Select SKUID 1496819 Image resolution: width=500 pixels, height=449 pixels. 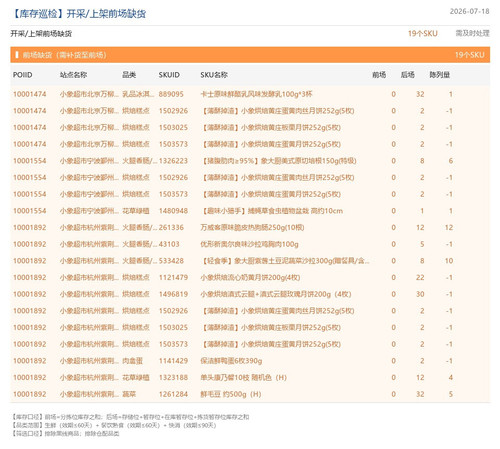(173, 294)
